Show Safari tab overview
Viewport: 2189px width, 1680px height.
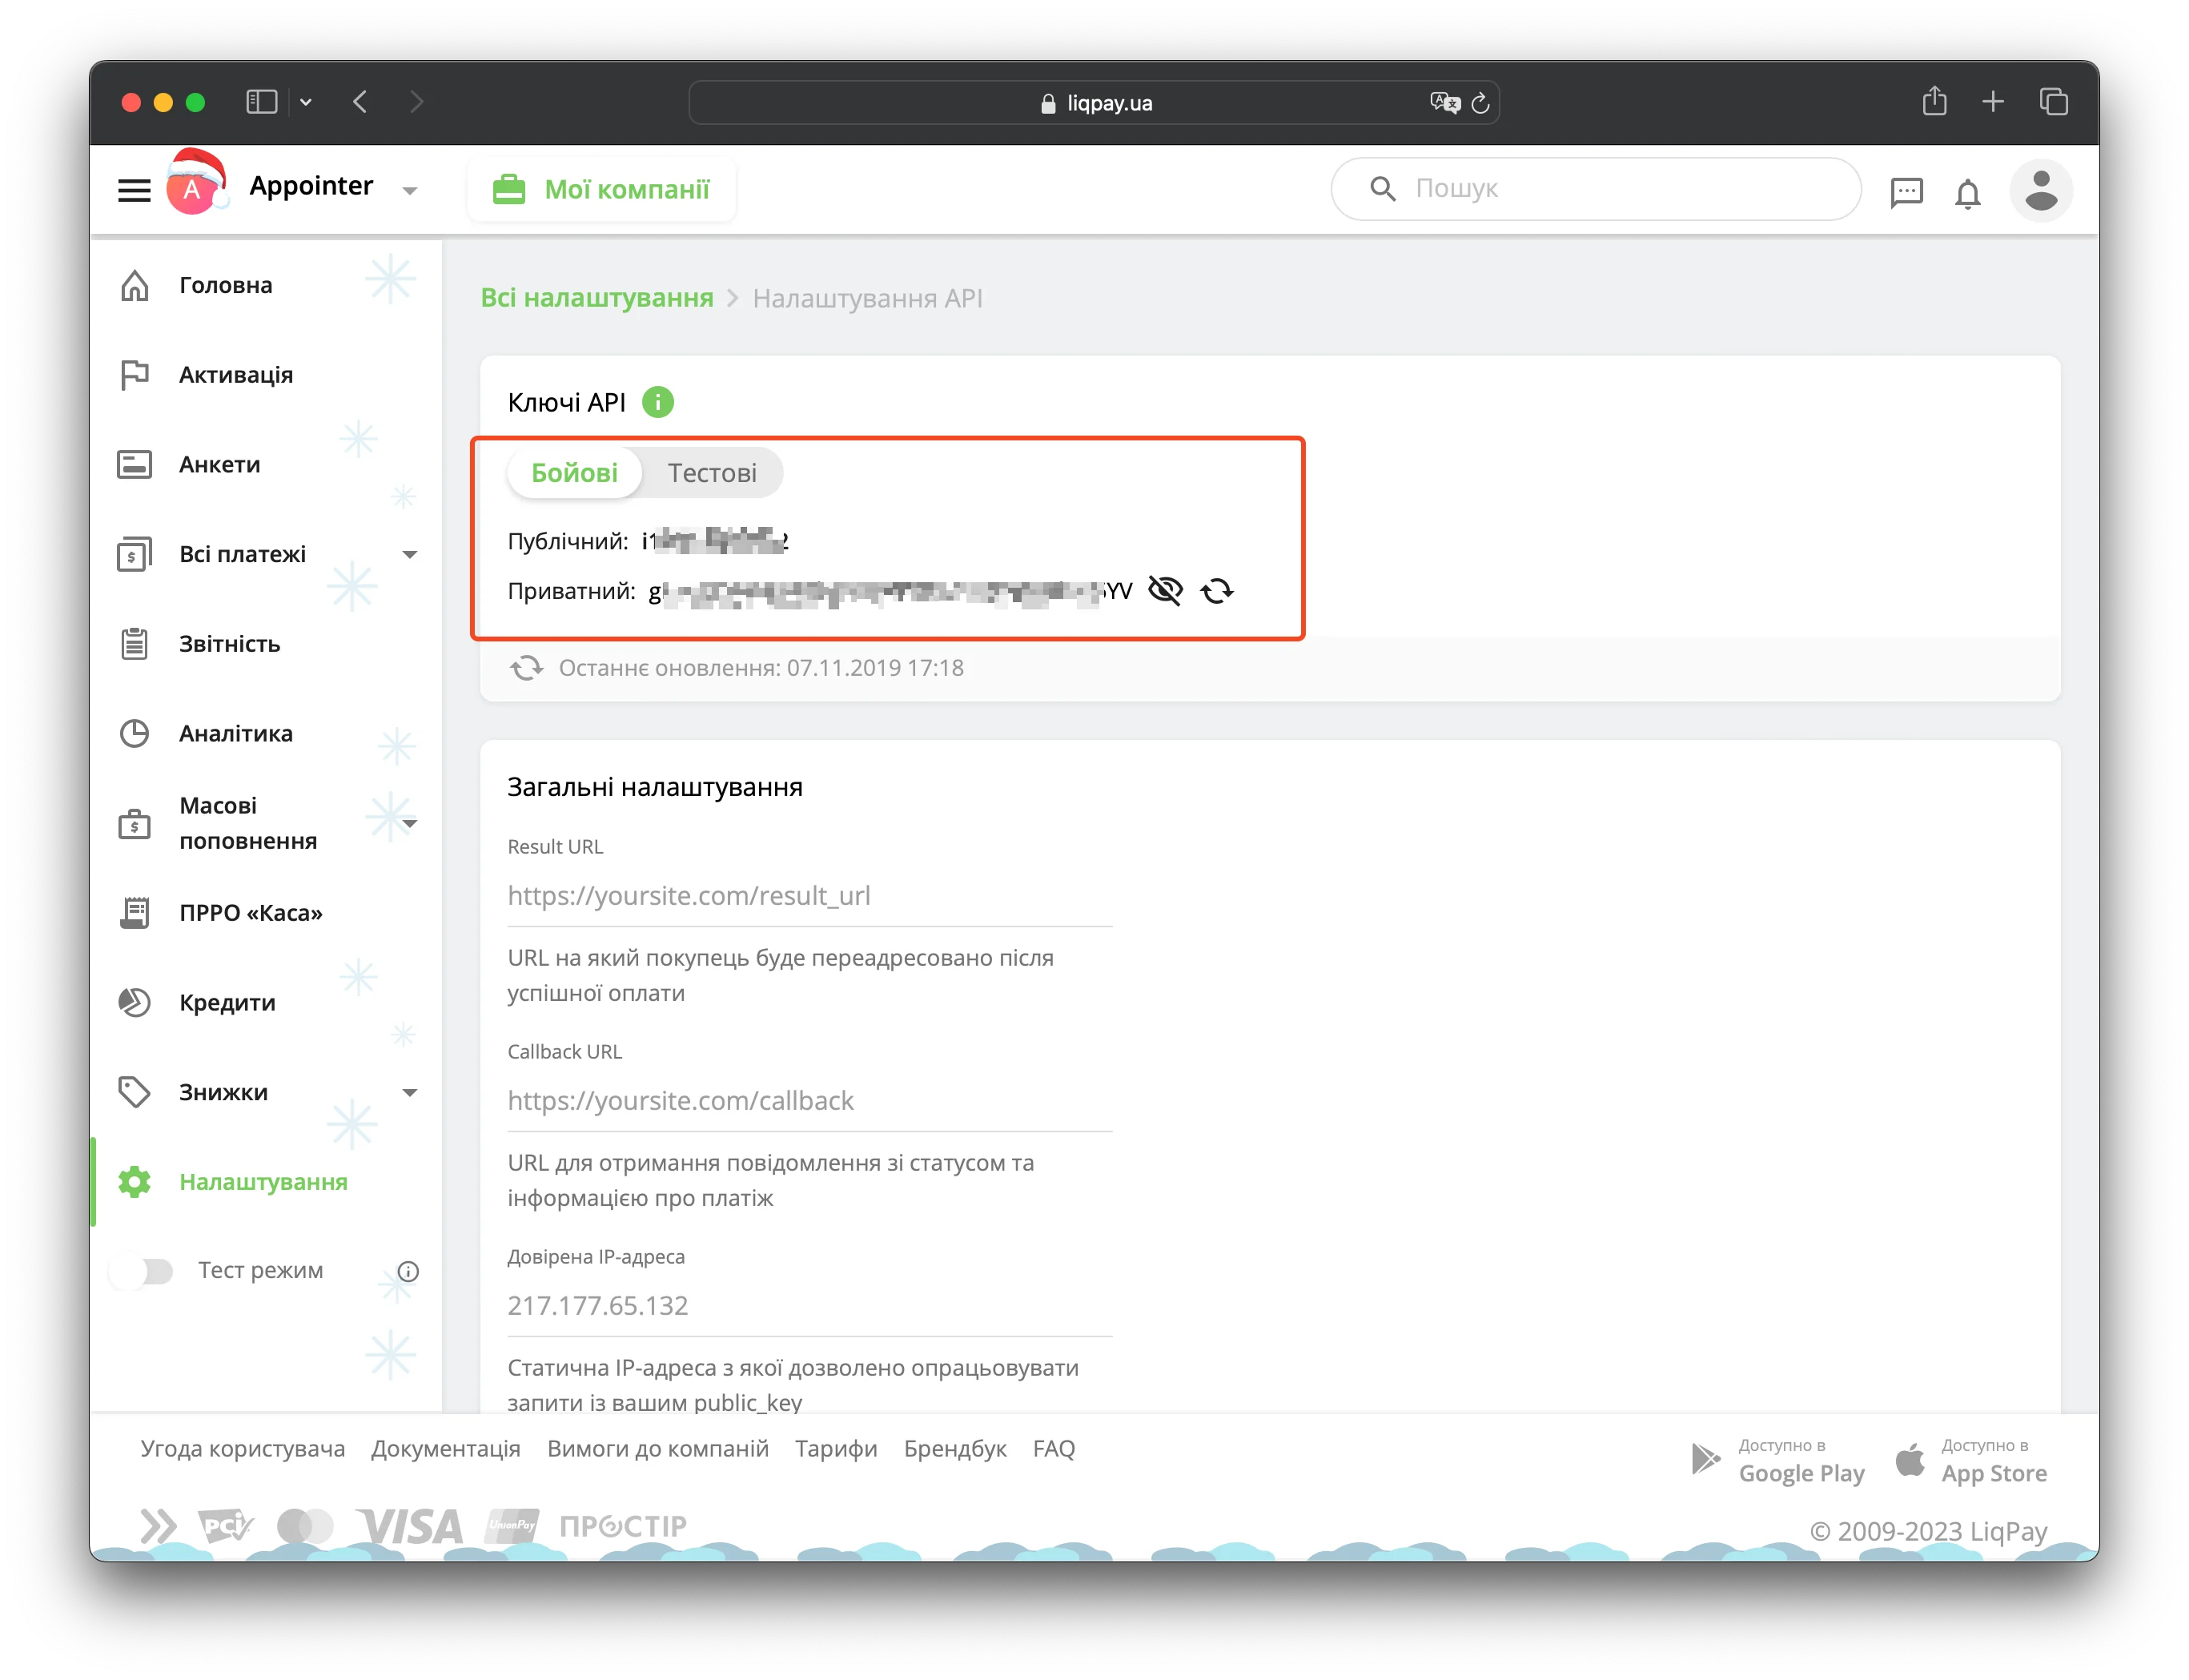(x=2053, y=101)
